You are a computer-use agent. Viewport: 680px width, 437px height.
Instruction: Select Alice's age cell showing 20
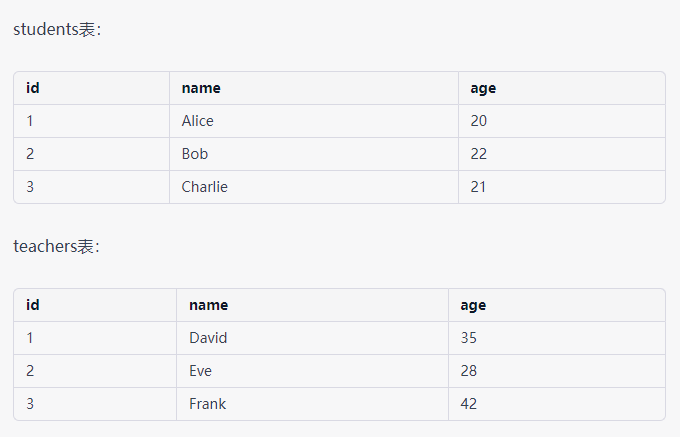[x=479, y=121]
